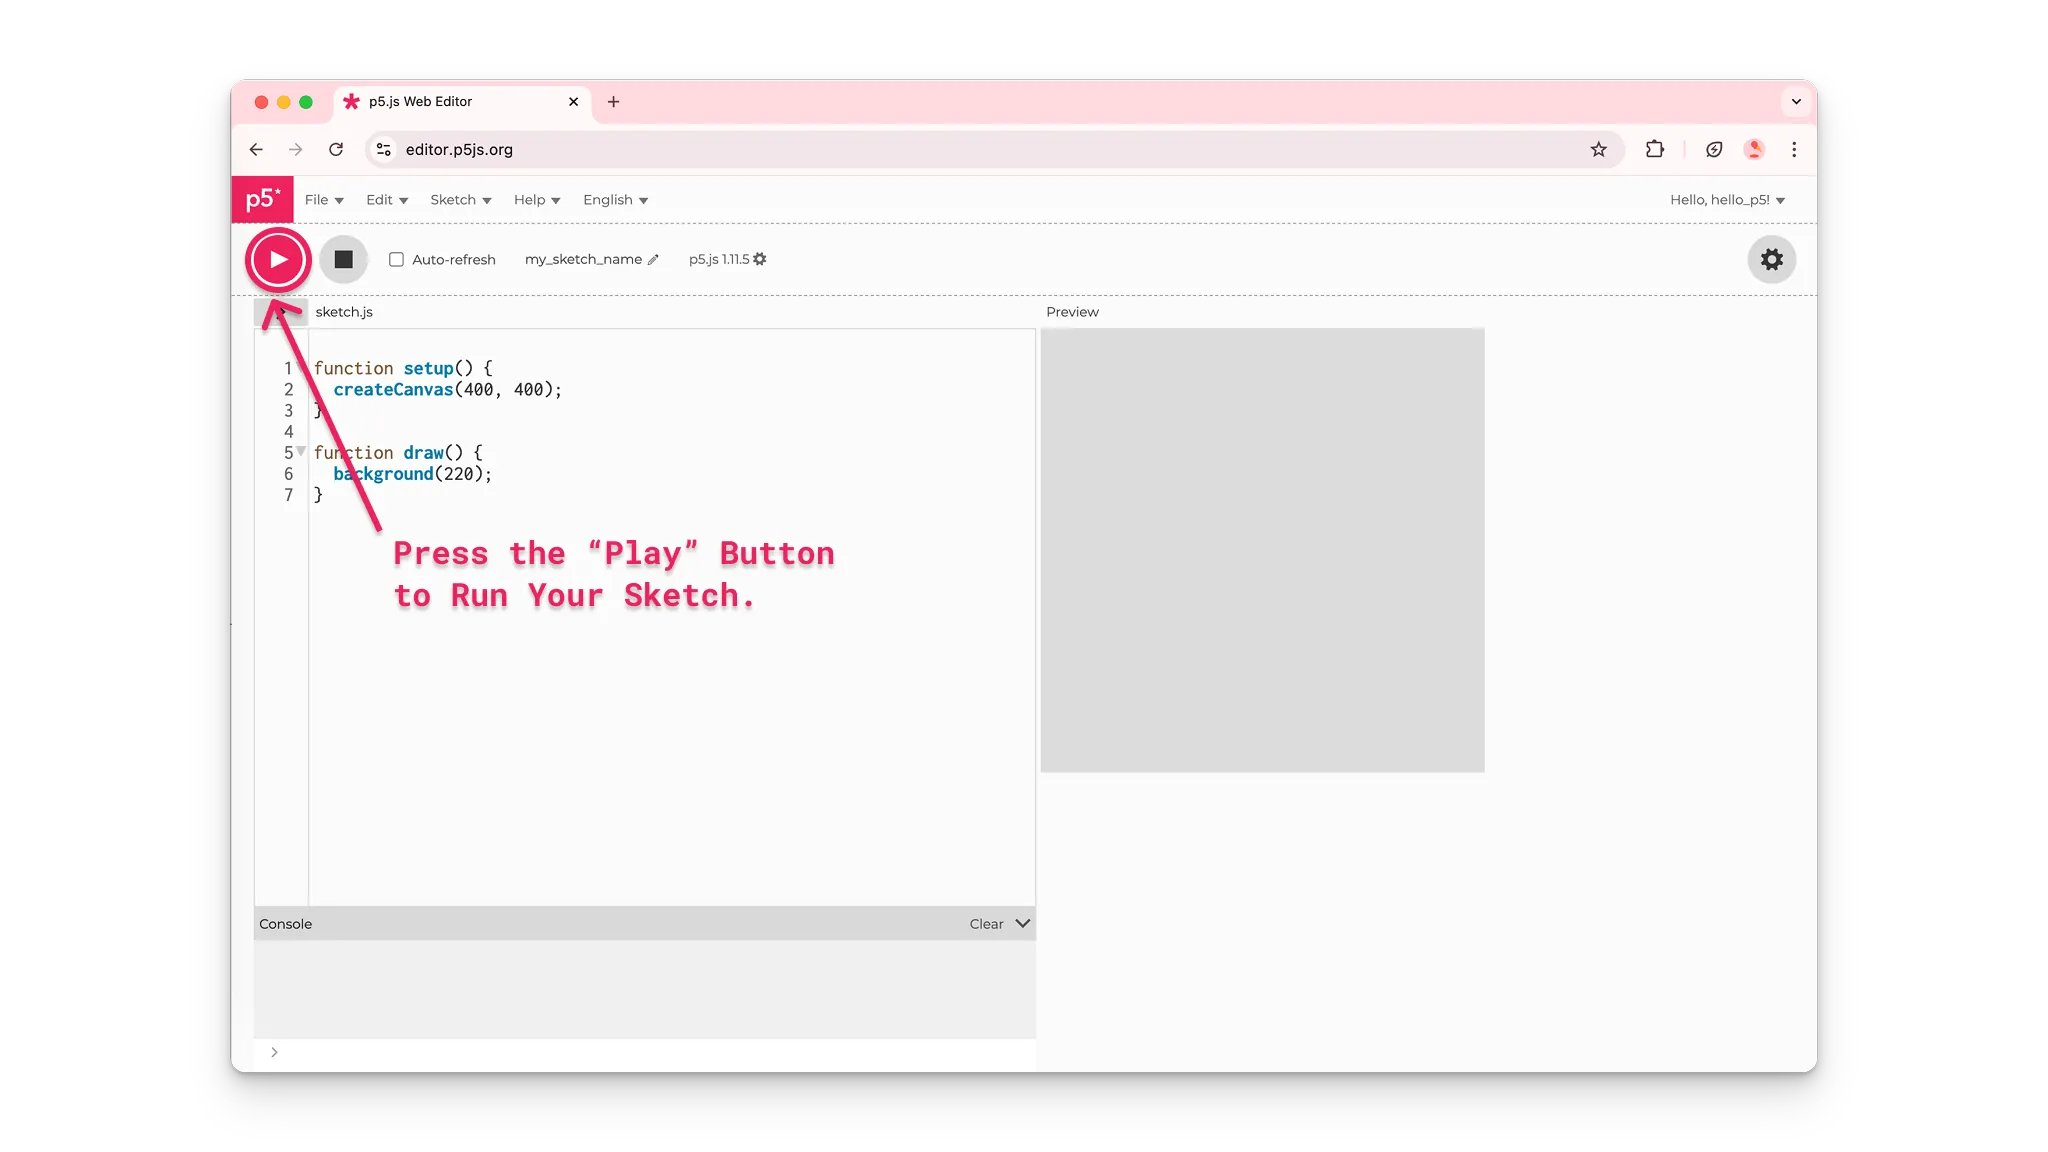This screenshot has width=2048, height=1152.
Task: Bookmark the page with the star icon
Action: (x=1599, y=149)
